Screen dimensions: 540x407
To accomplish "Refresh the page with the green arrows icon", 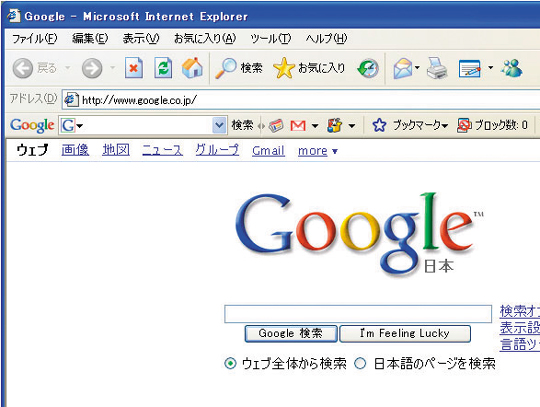I will [163, 68].
